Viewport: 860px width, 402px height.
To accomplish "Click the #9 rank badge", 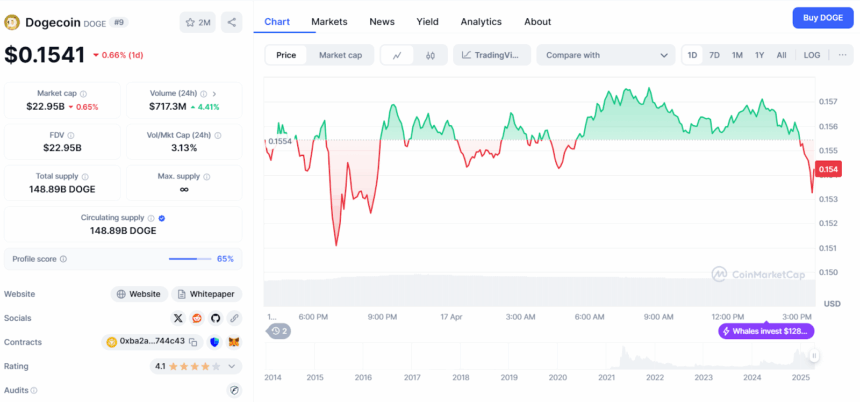I will [x=118, y=22].
